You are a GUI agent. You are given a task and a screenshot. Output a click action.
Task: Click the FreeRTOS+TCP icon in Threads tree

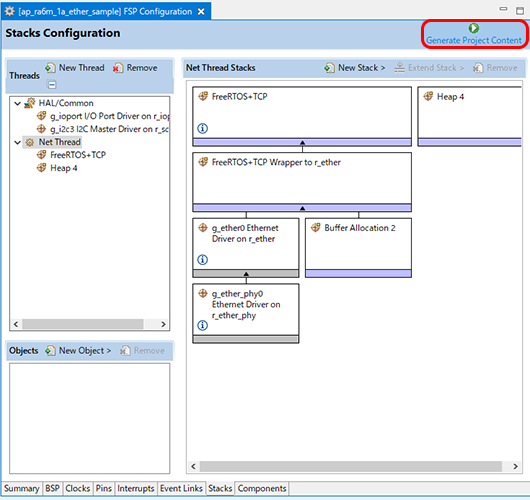[x=41, y=155]
